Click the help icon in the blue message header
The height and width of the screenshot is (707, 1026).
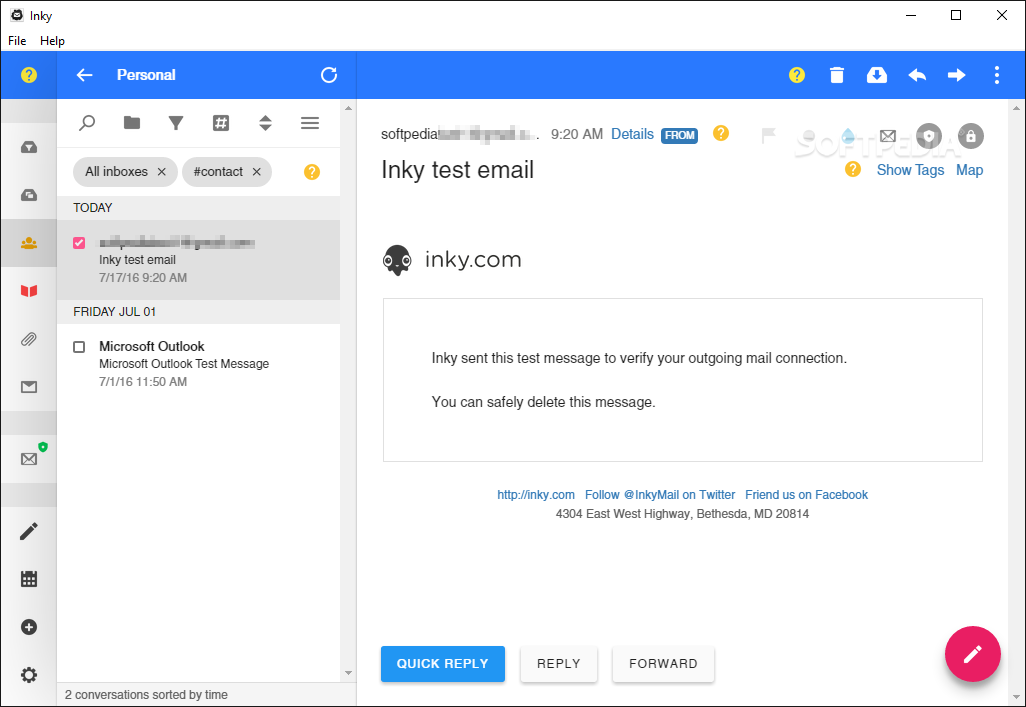pyautogui.click(x=797, y=75)
